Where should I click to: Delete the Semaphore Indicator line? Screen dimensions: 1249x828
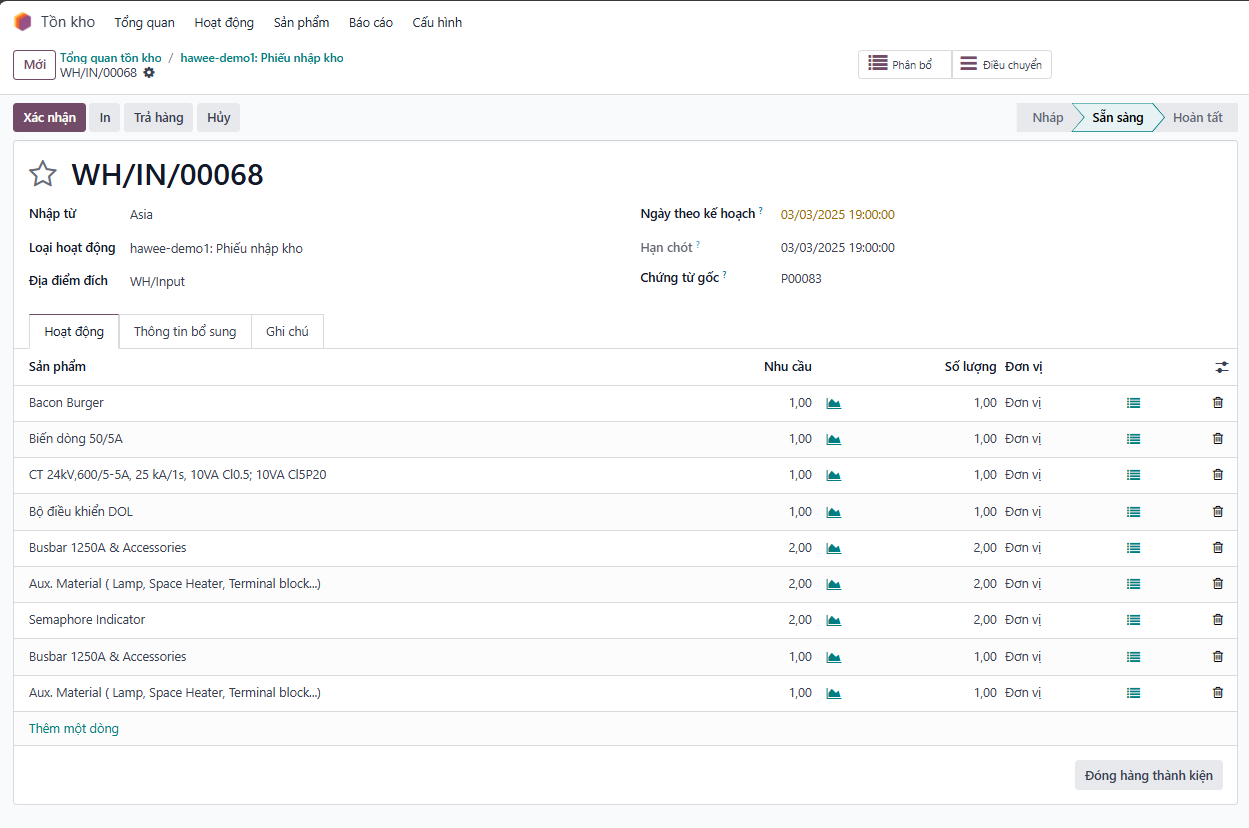click(x=1217, y=620)
